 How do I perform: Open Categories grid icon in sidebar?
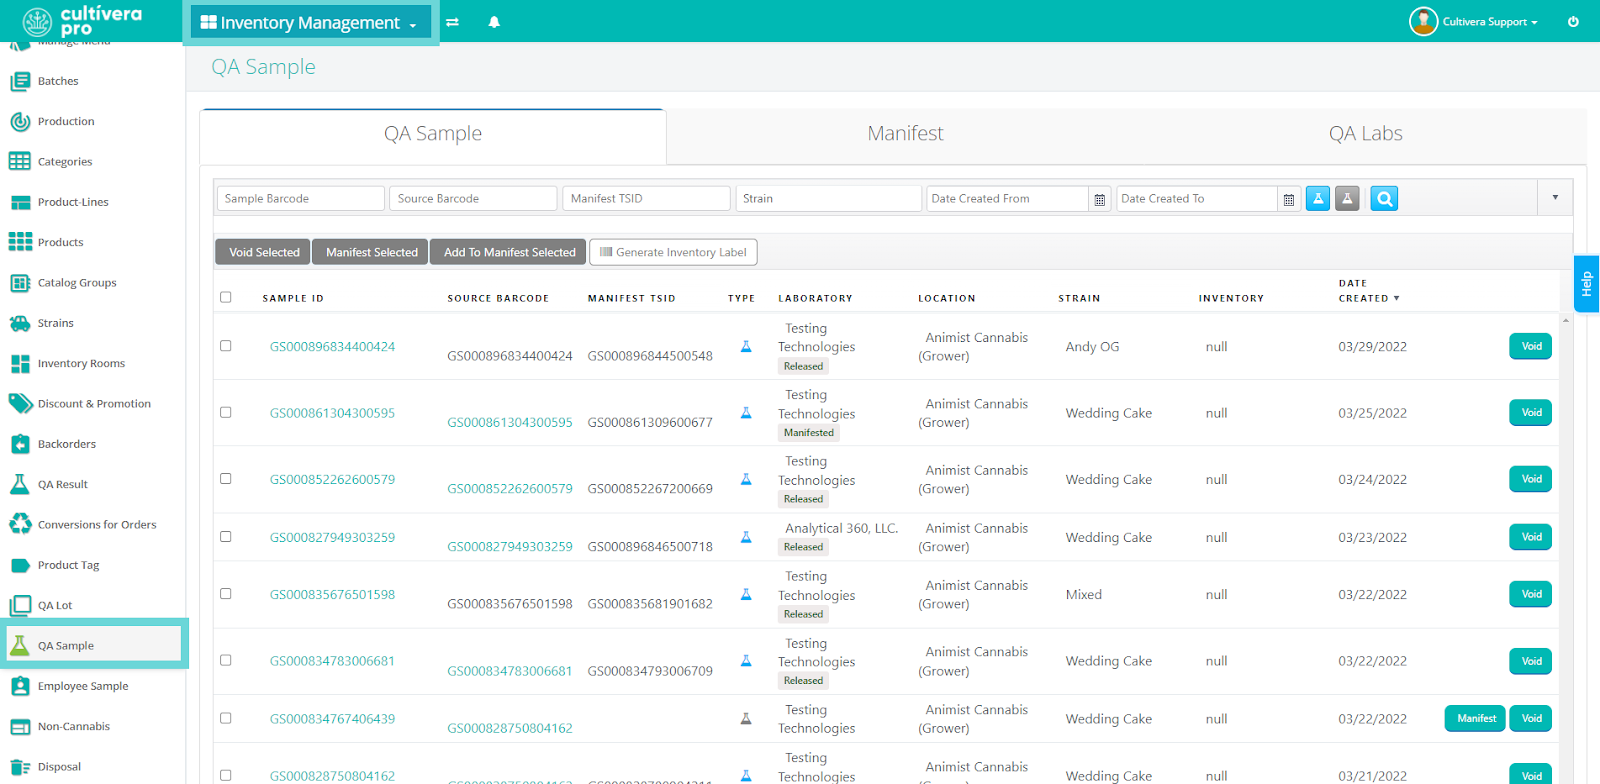(x=20, y=161)
